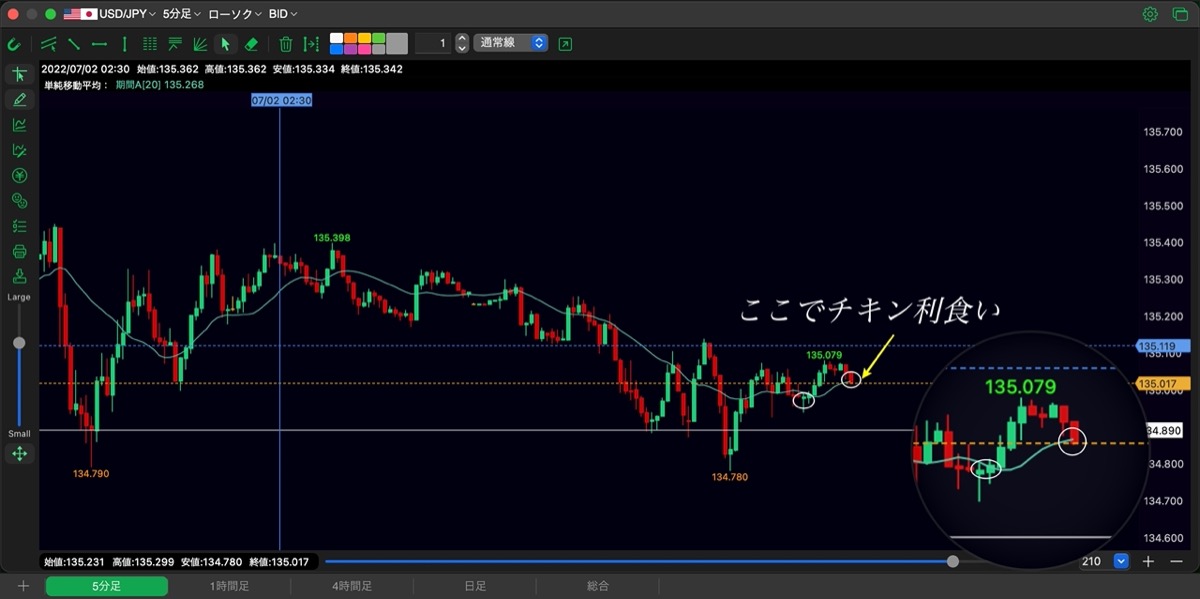Viewport: 1200px width, 599px height.
Task: Select the trend line drawing tool
Action: pyautogui.click(x=74, y=44)
